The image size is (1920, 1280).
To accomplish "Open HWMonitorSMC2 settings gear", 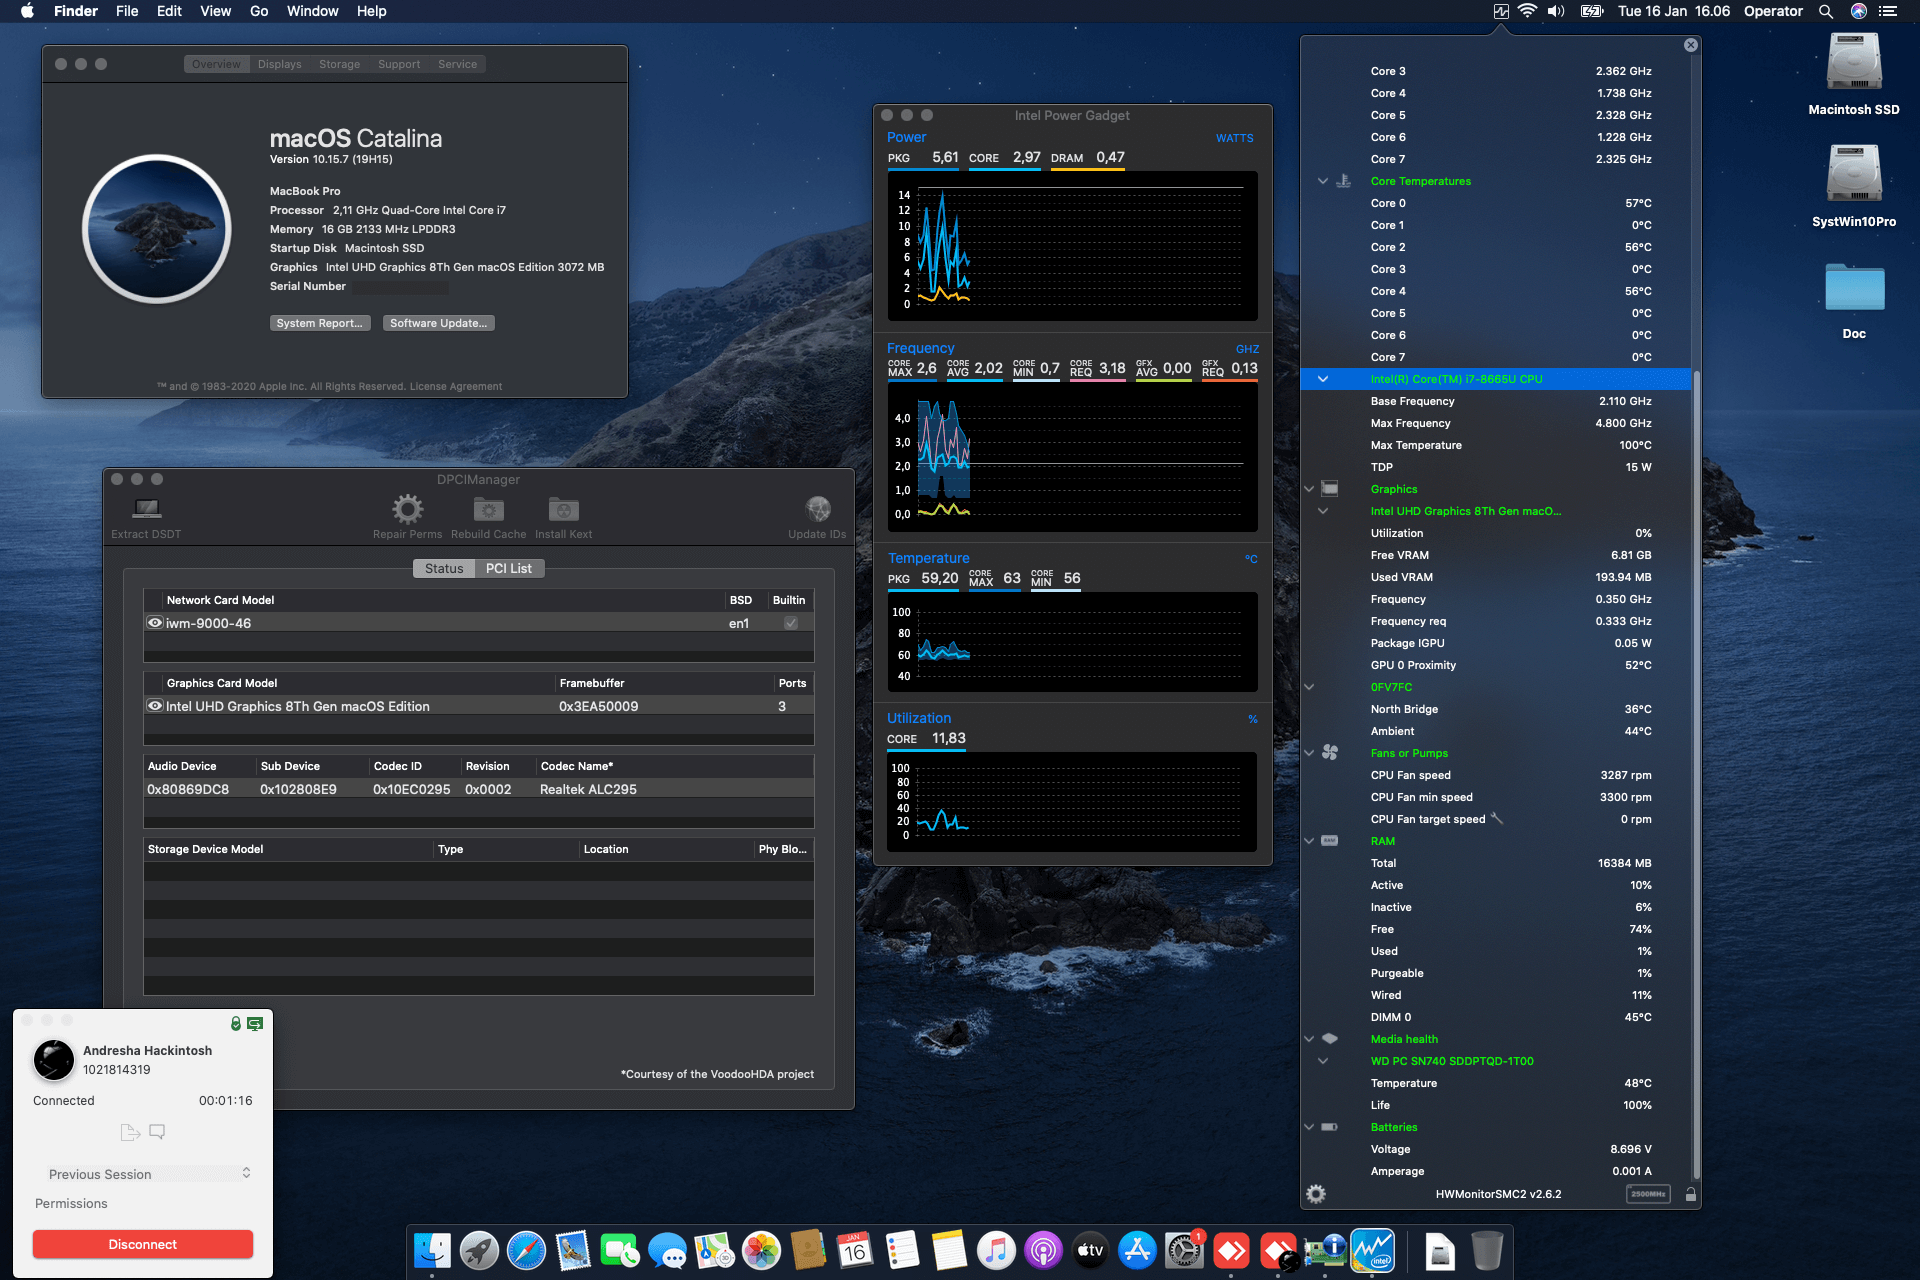I will [1316, 1193].
